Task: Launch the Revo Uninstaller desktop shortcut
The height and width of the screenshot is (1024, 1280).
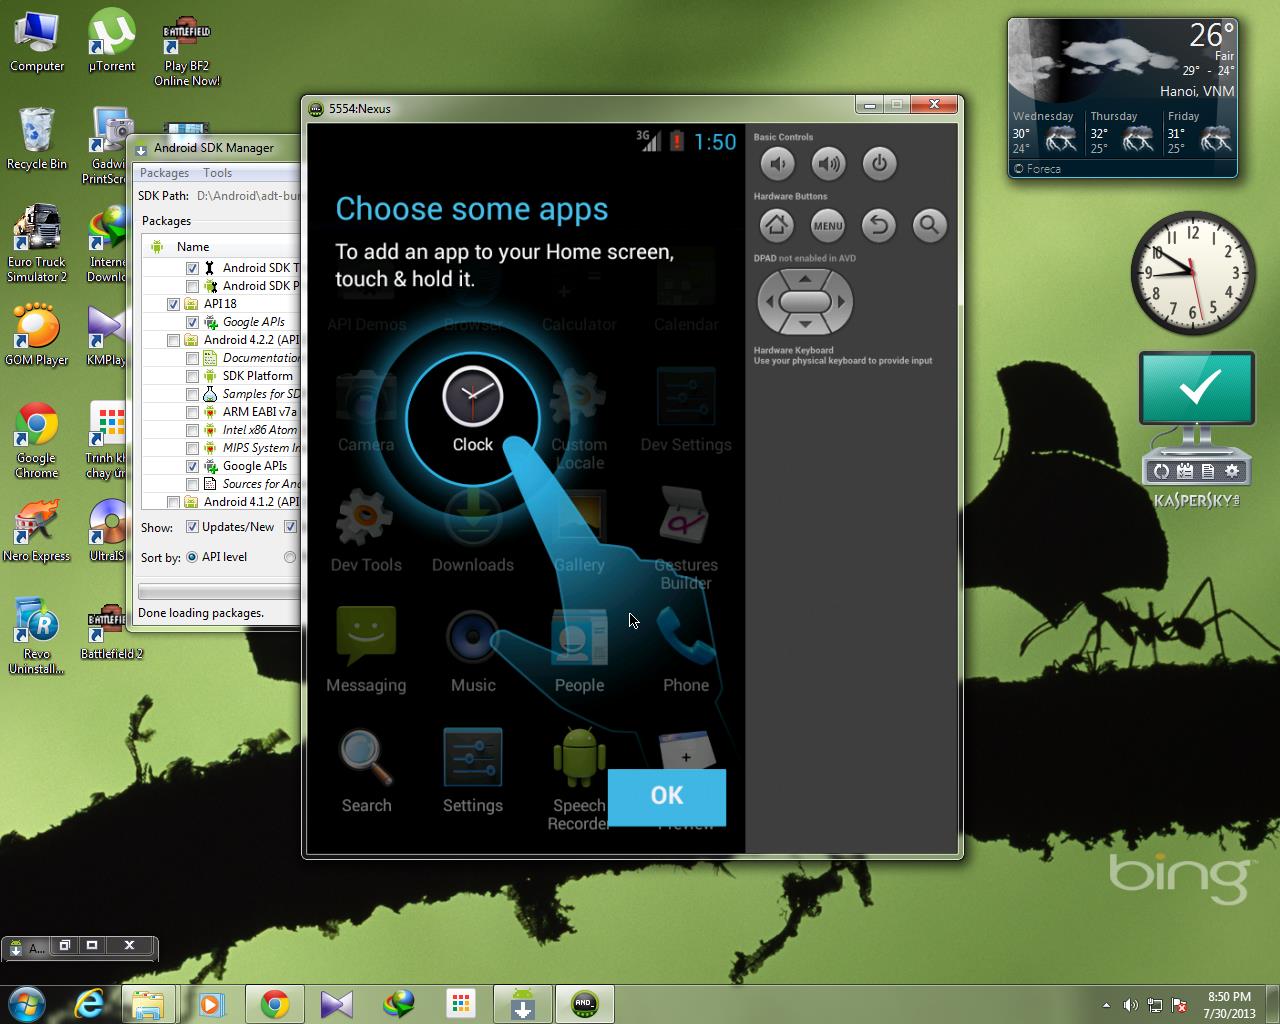Action: 37,637
